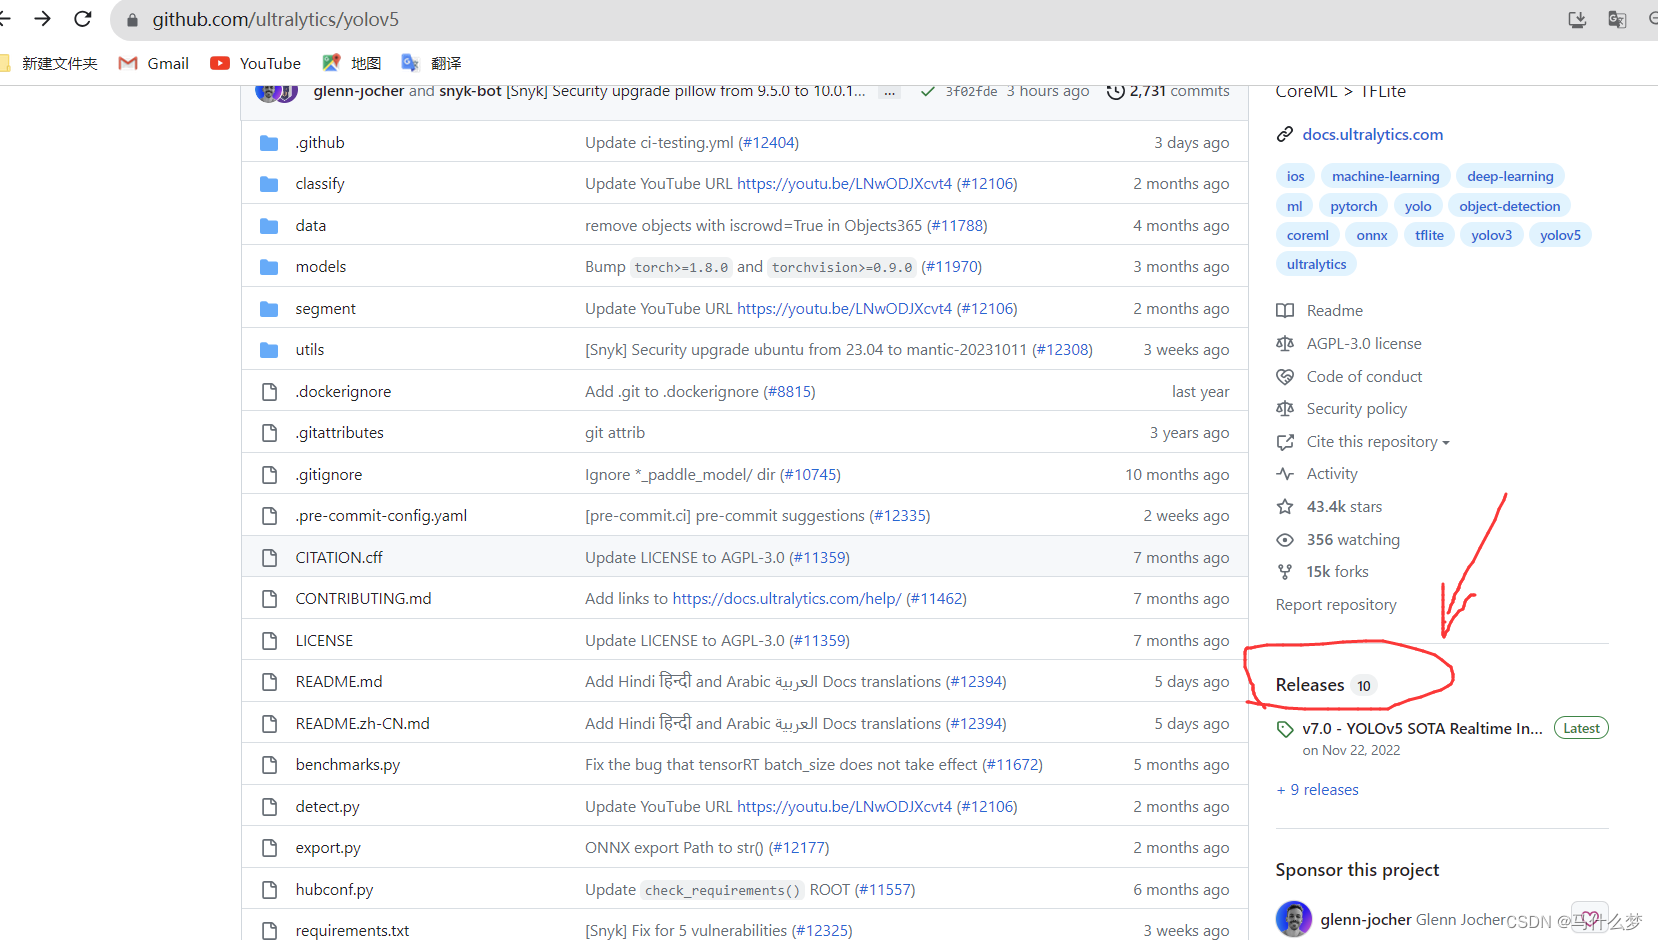This screenshot has width=1658, height=940.
Task: Open the page install/download icon in the address bar
Action: [1577, 19]
